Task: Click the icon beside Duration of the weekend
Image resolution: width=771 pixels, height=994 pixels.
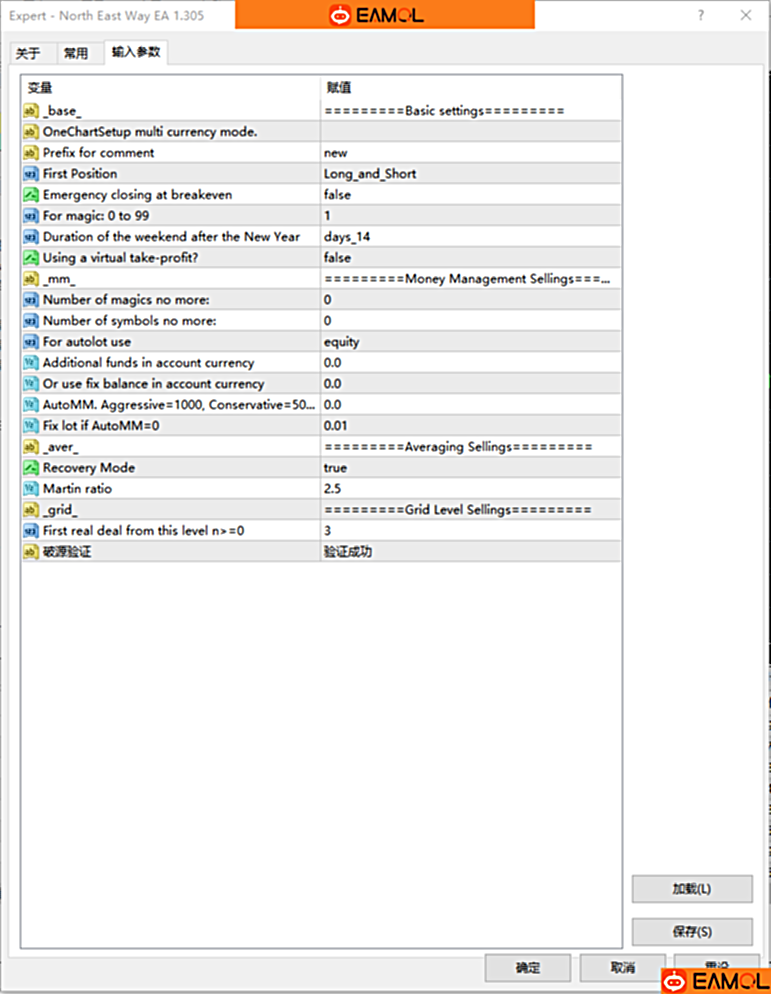Action: click(x=31, y=236)
